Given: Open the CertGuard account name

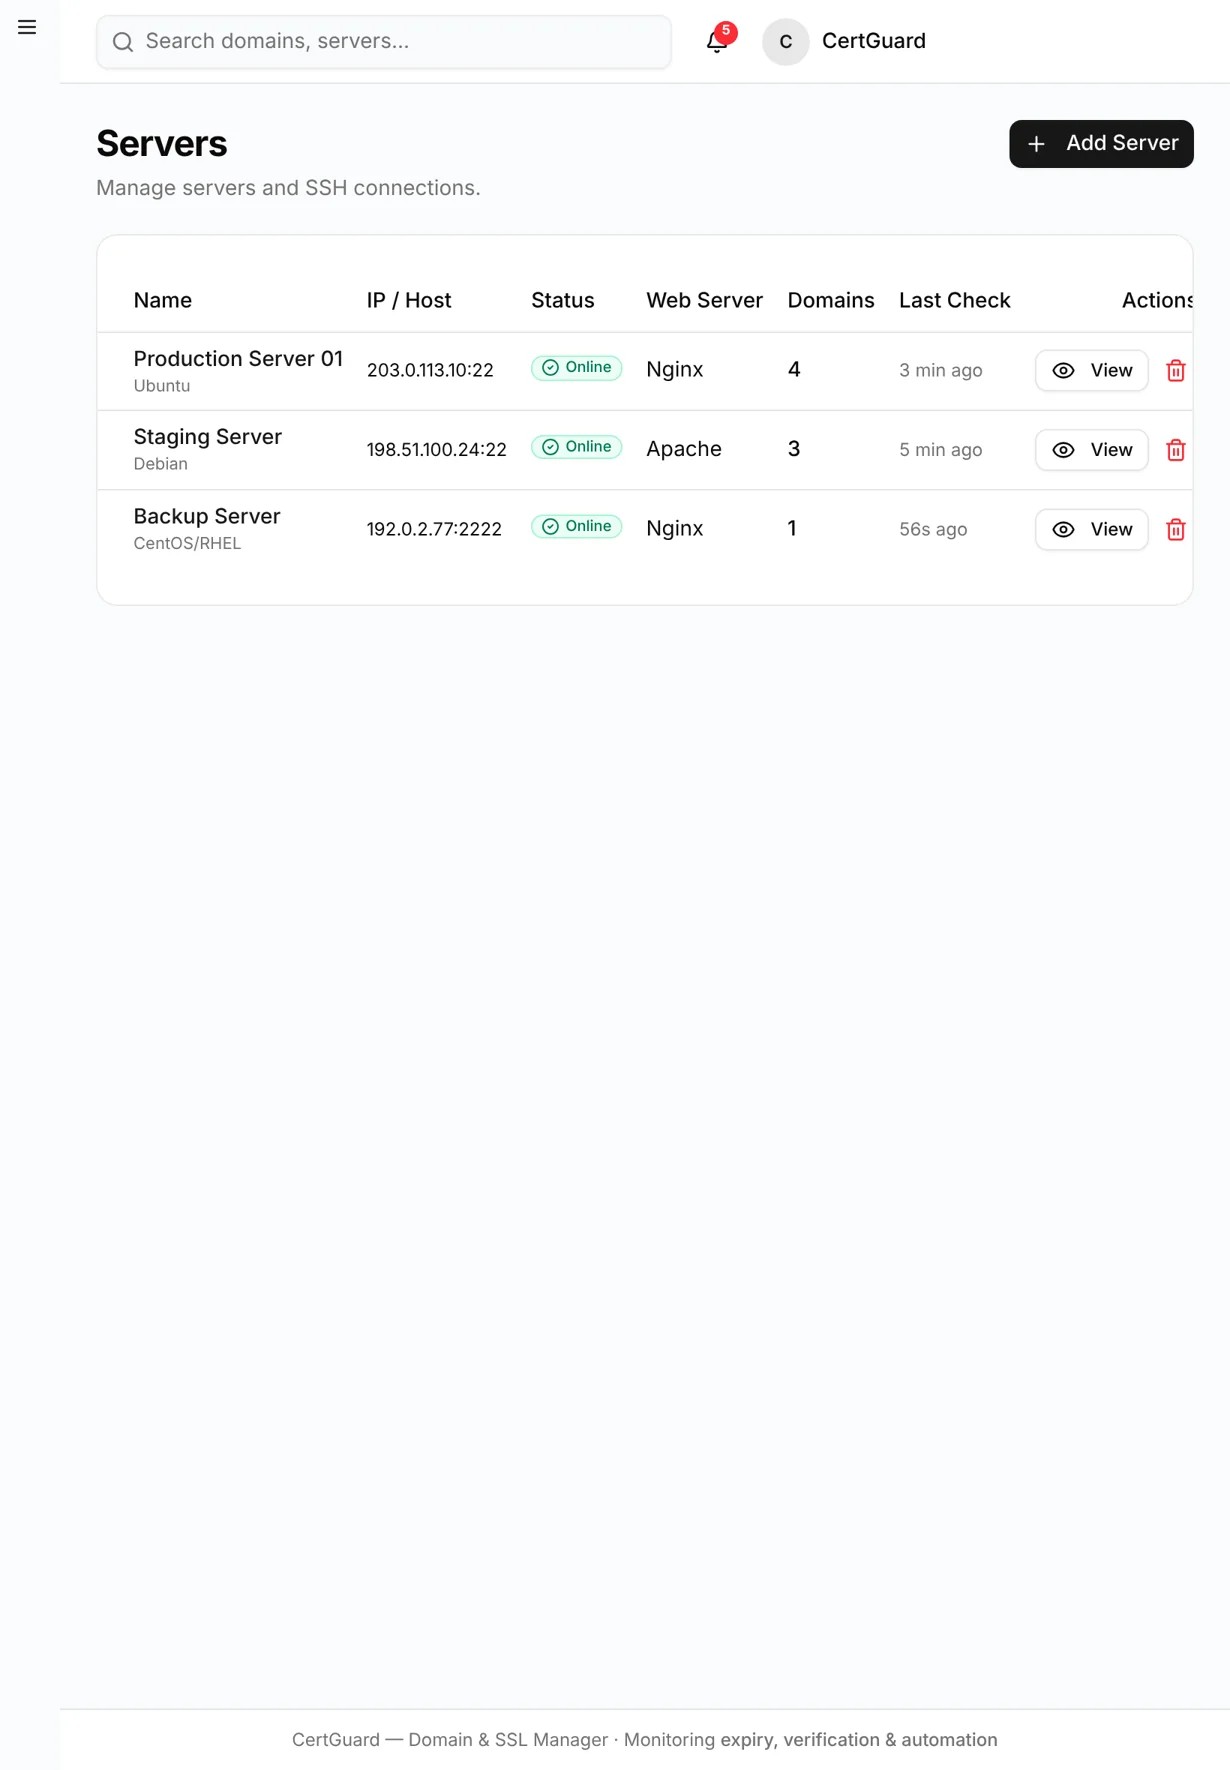Looking at the screenshot, I should [873, 41].
